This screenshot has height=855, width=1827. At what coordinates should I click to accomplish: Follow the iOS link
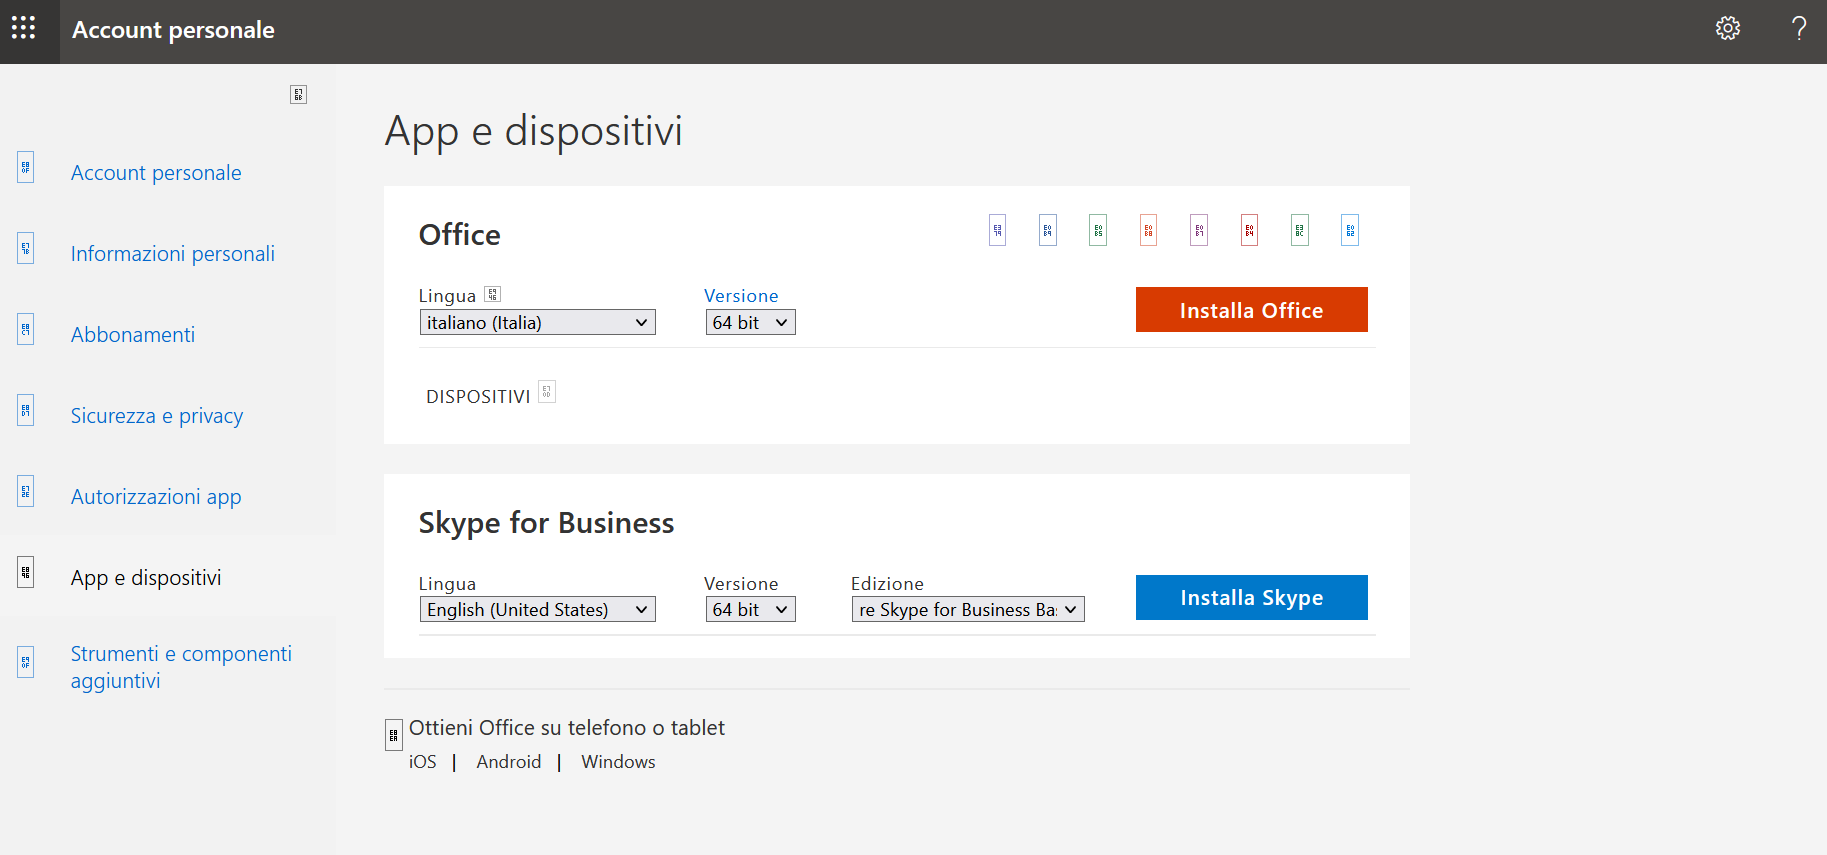(x=423, y=762)
